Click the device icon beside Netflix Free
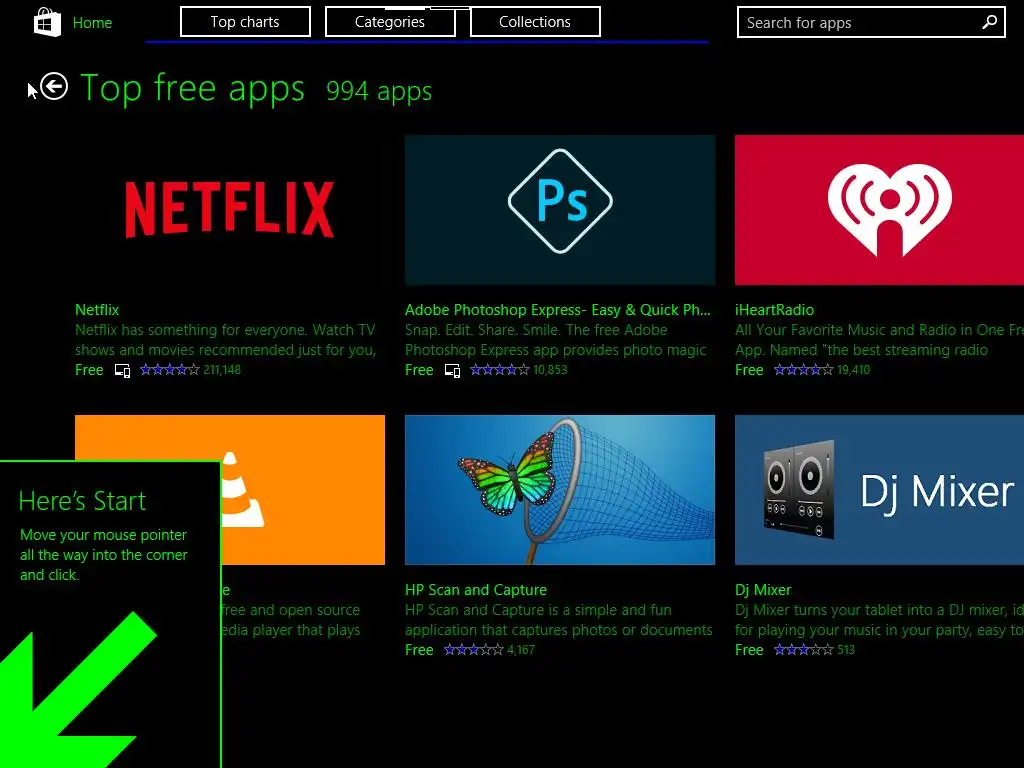1024x768 pixels. pyautogui.click(x=122, y=371)
